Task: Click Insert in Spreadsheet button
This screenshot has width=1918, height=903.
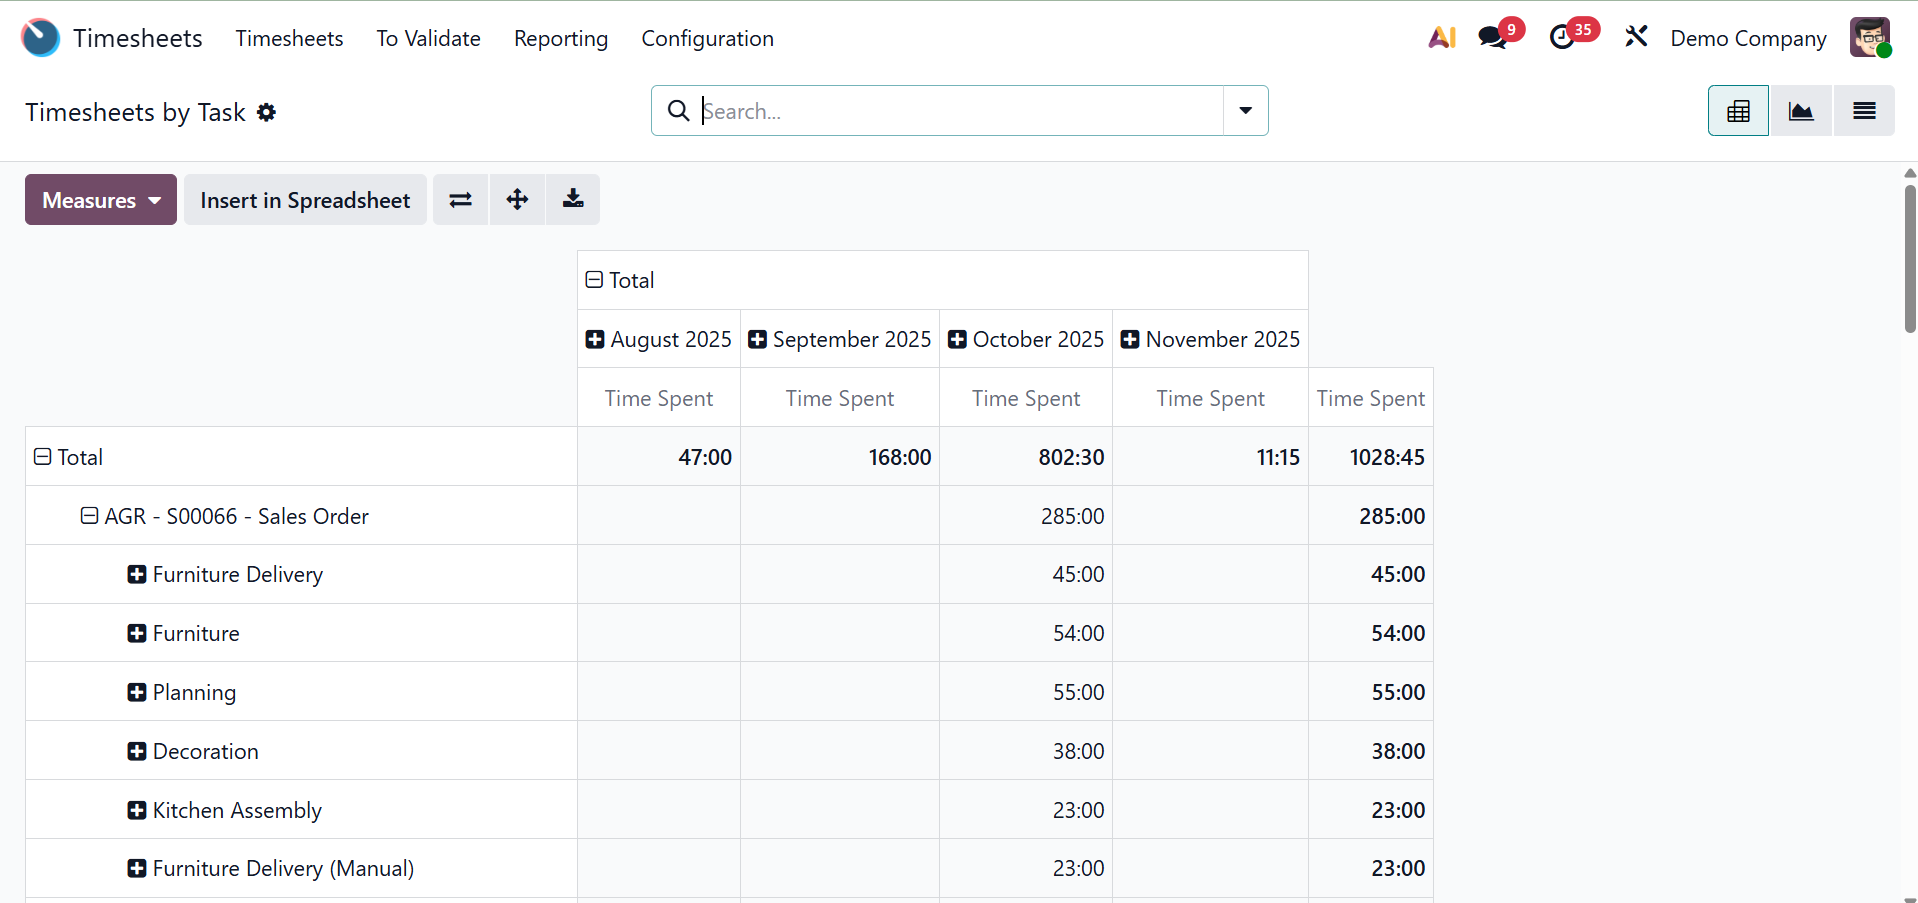Action: tap(305, 200)
